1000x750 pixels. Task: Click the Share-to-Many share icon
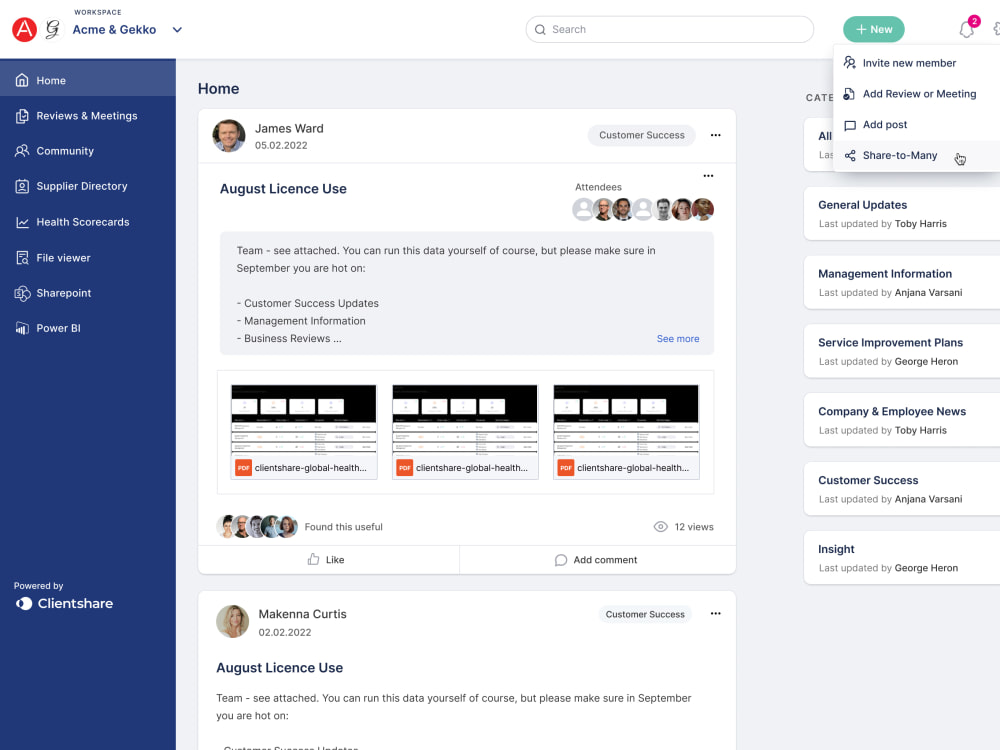pyautogui.click(x=849, y=156)
